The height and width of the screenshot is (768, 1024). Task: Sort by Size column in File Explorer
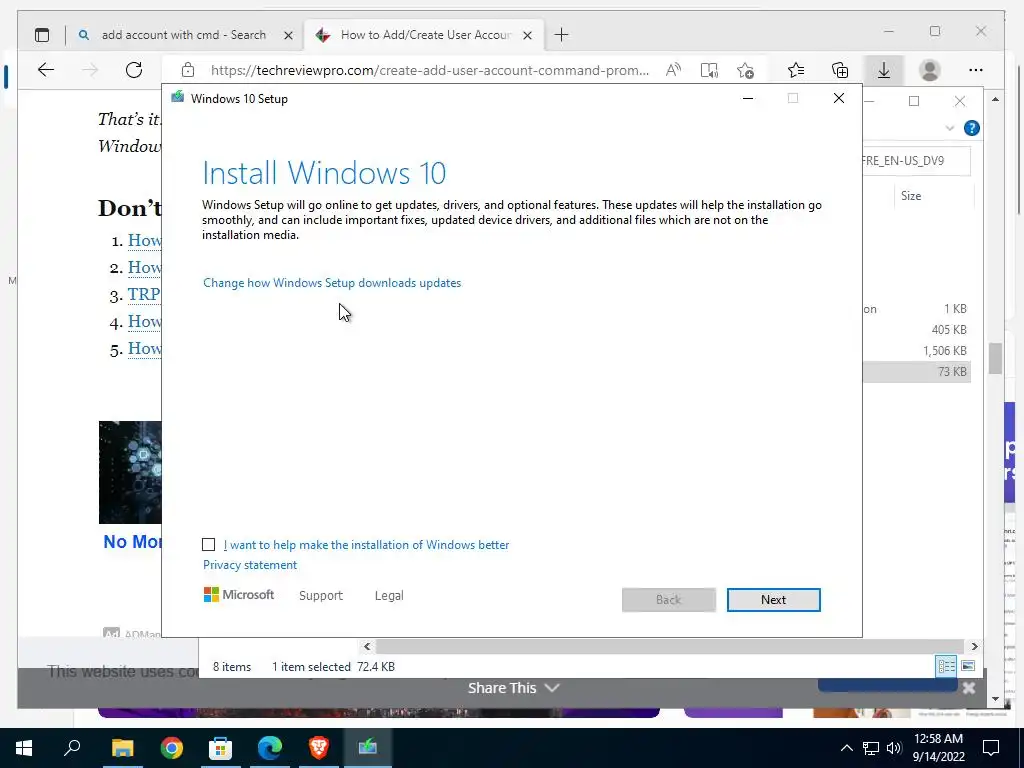coord(910,196)
